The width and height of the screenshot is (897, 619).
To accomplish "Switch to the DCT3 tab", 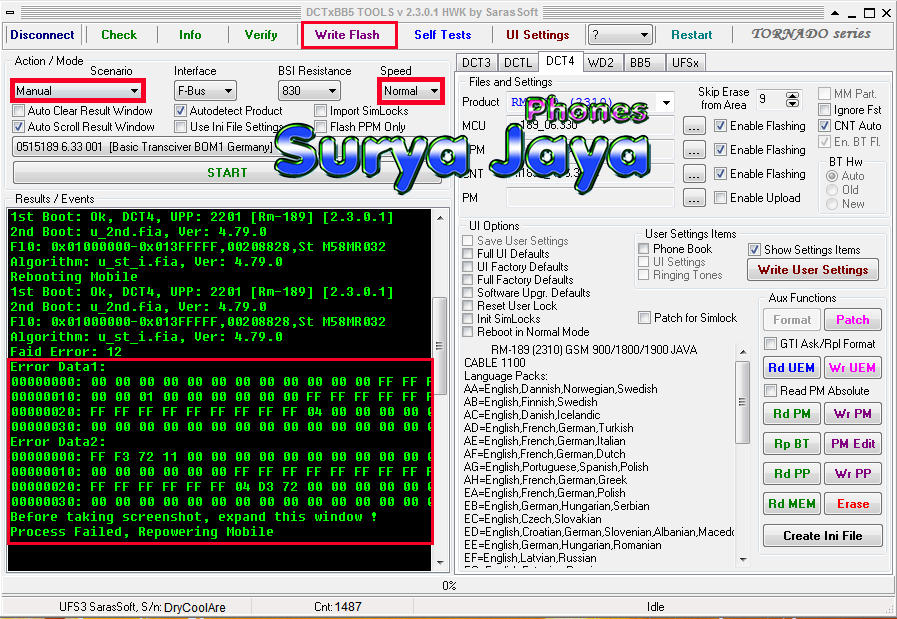I will coord(477,62).
